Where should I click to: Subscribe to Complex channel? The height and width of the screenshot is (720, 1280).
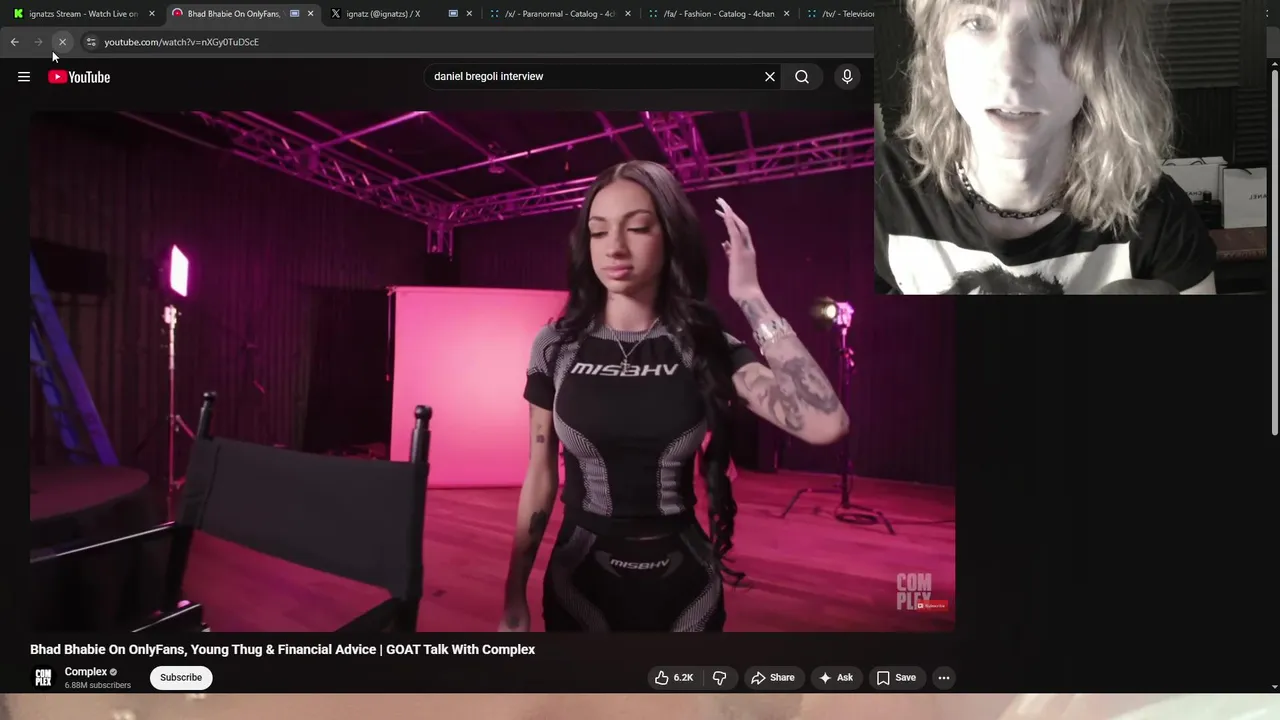tap(181, 678)
